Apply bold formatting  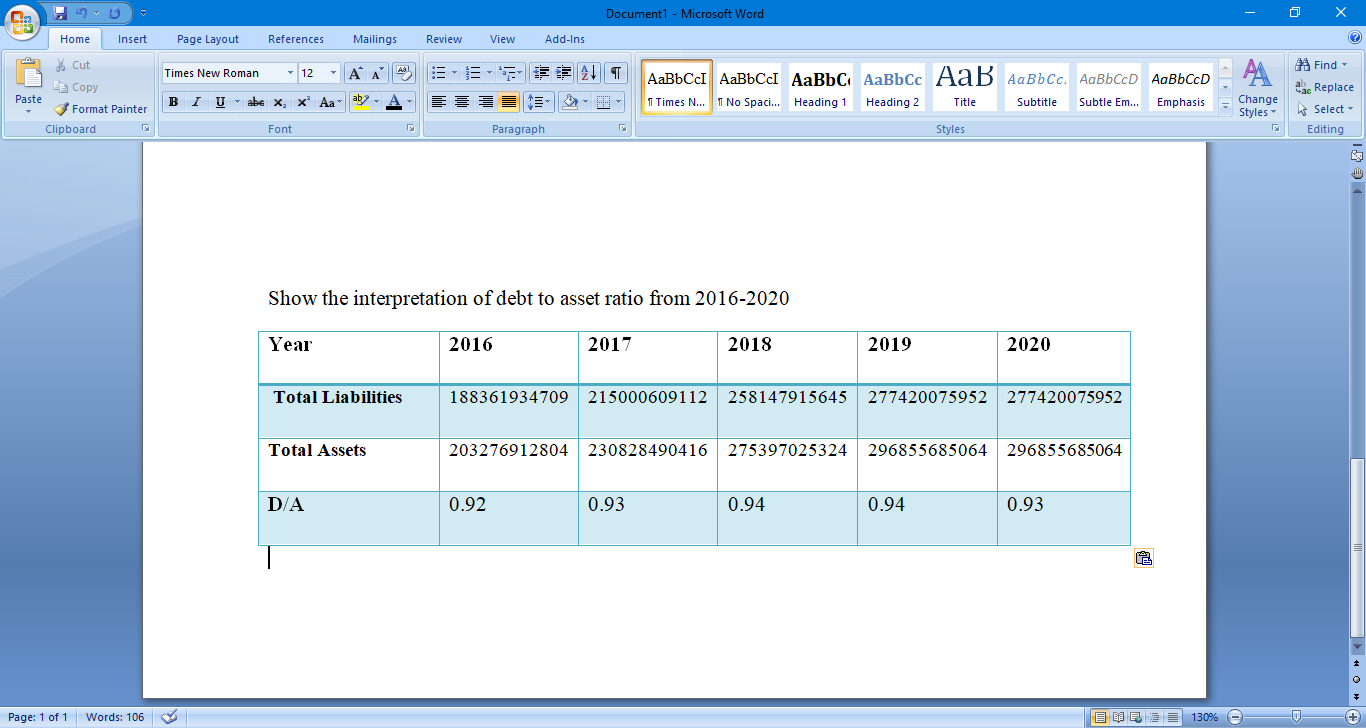tap(172, 103)
